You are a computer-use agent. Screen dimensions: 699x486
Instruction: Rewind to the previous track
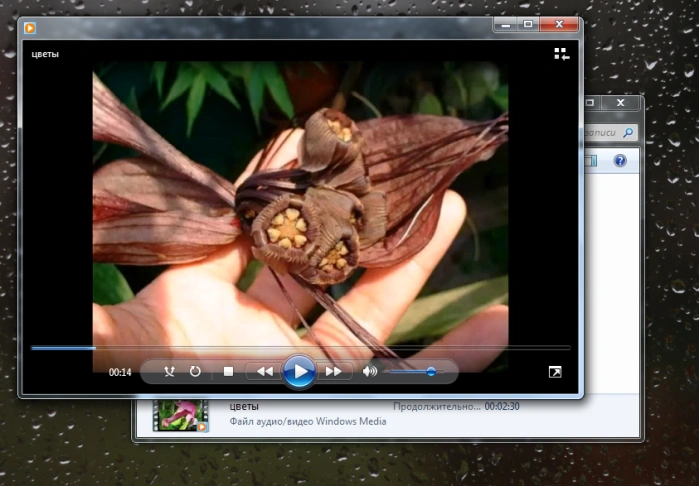point(265,371)
